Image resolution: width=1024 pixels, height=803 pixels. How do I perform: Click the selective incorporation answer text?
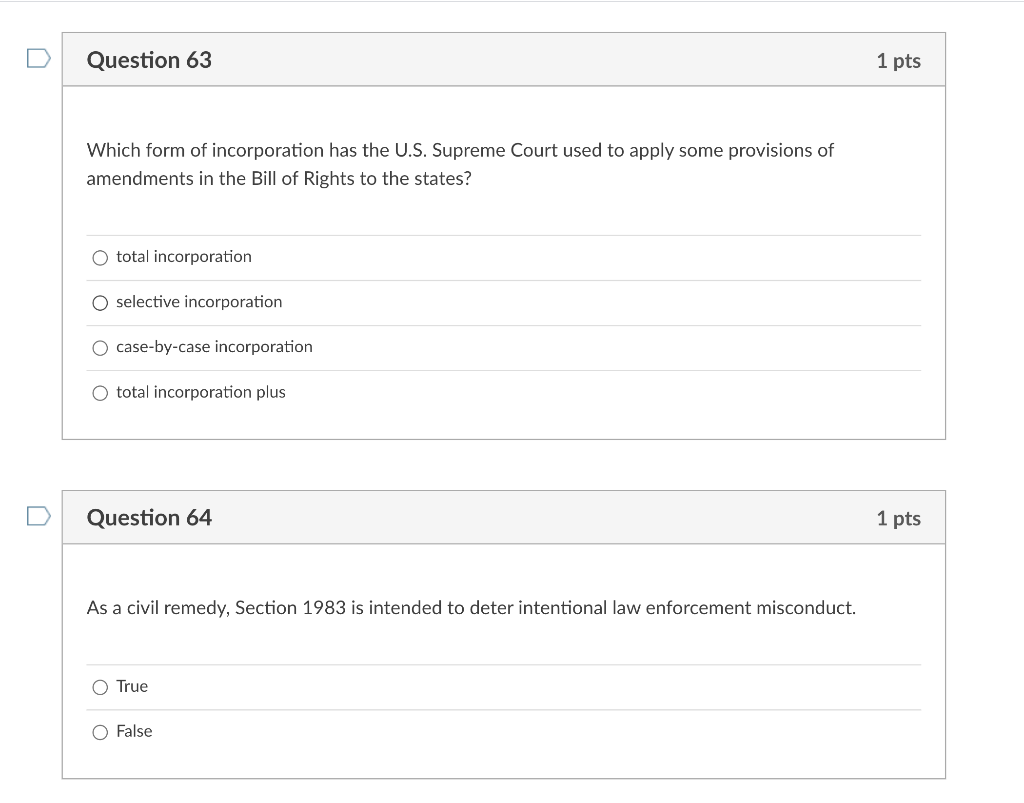[x=198, y=302]
